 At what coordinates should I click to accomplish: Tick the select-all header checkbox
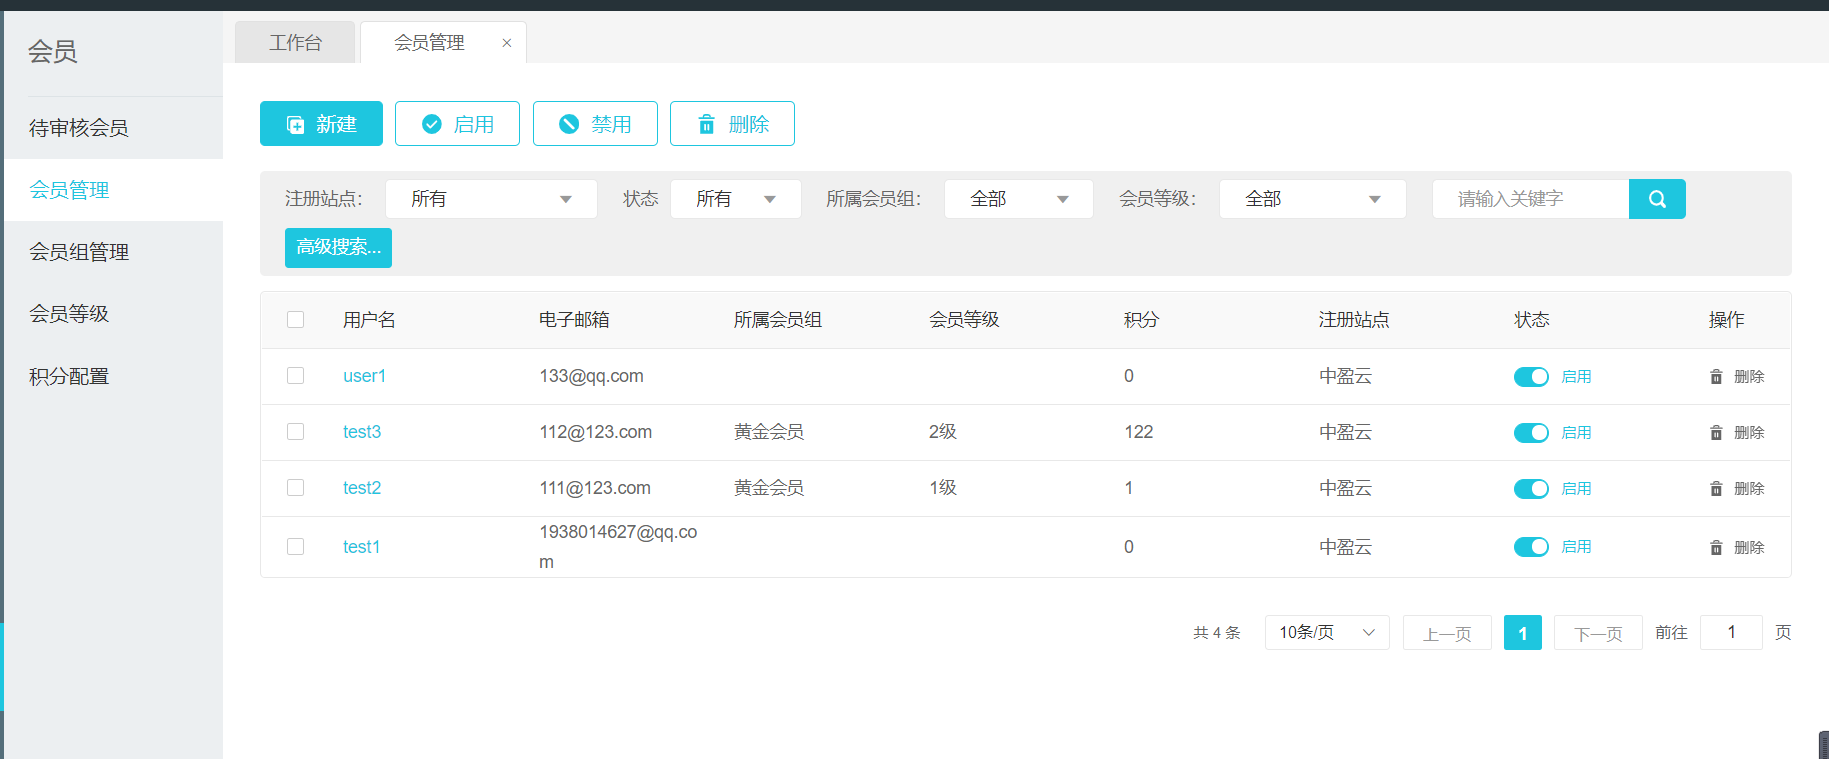pyautogui.click(x=295, y=320)
